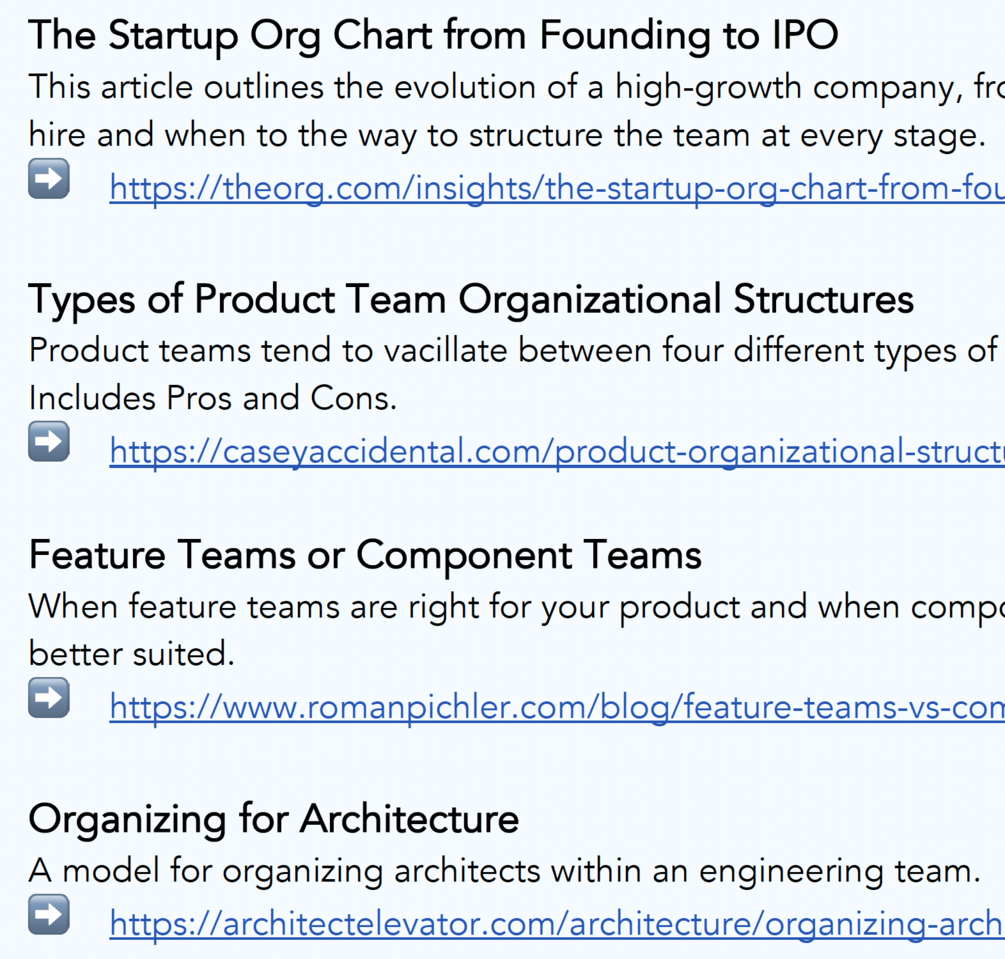Click the line starting 'When feature teams are right'
The height and width of the screenshot is (959, 1005).
[516, 607]
